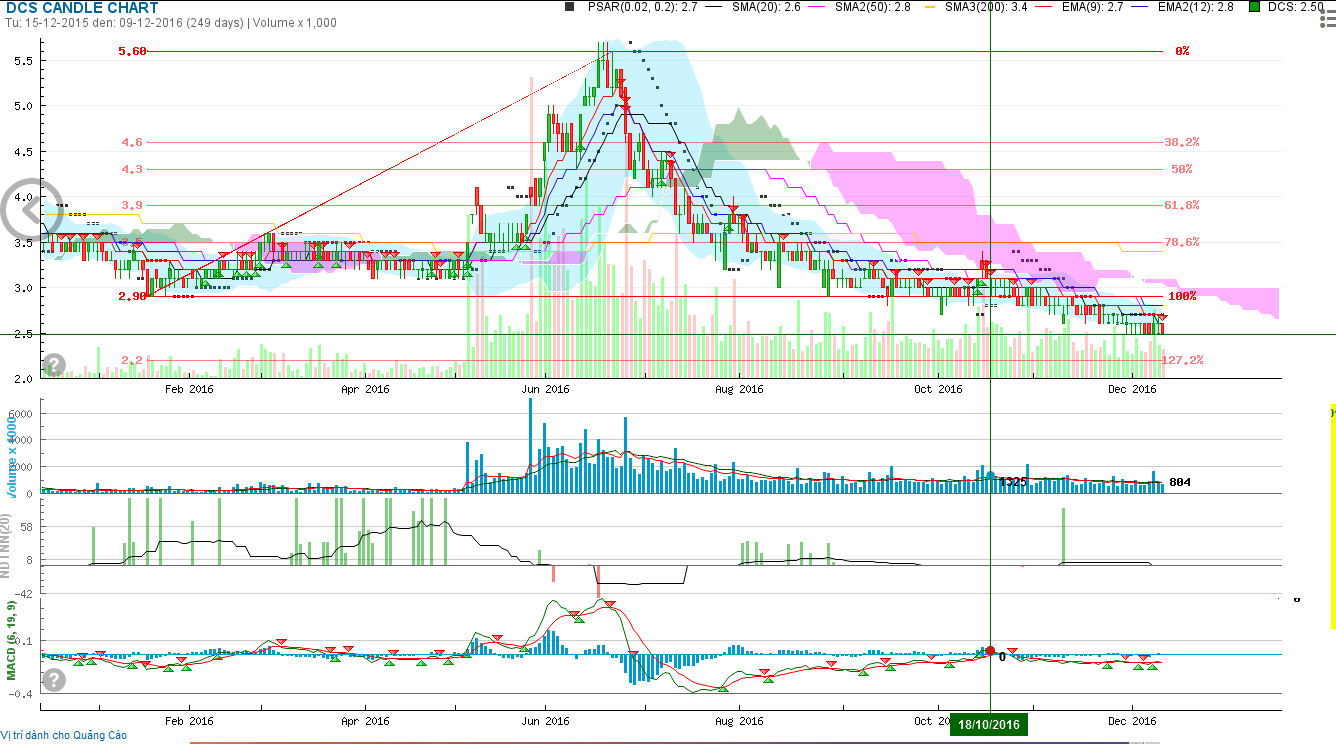Click the 50% Fibonacci level label
1336x744 pixels.
[x=1182, y=169]
